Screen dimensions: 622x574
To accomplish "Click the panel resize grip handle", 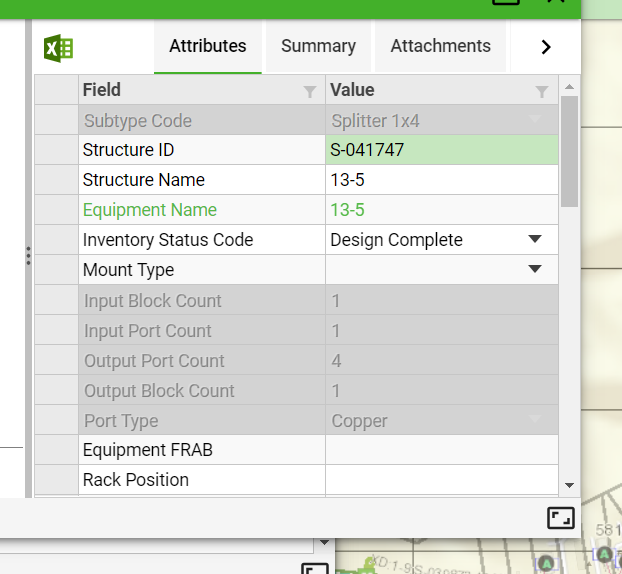I will click(28, 256).
